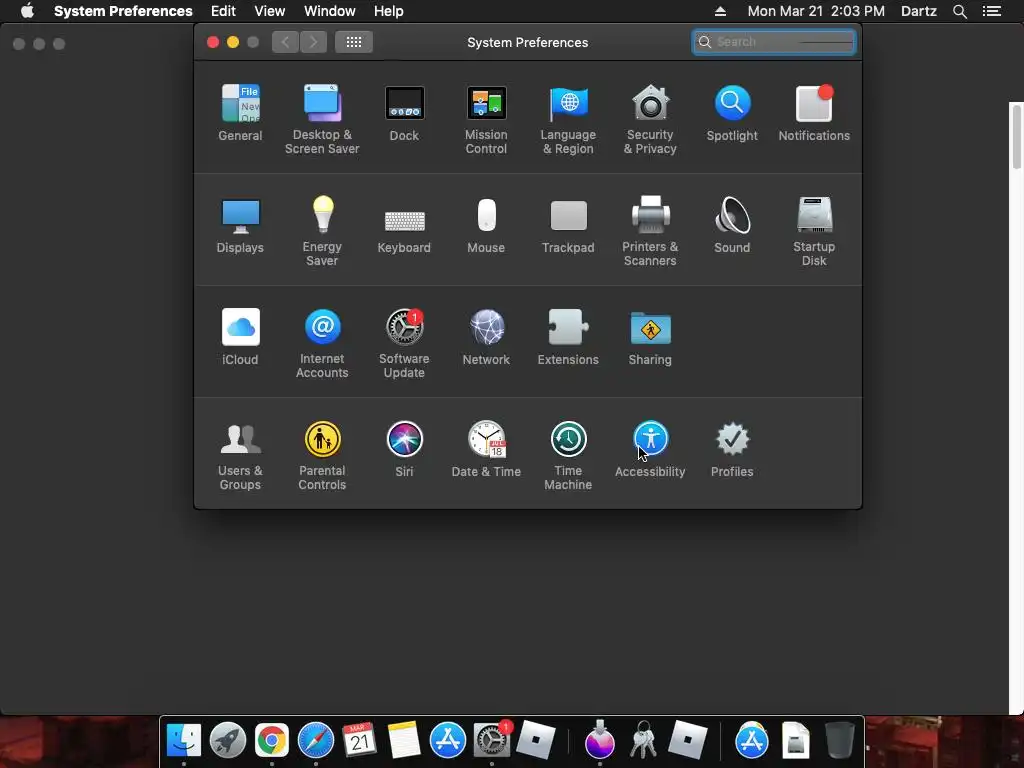Launch Google Chrome from the Dock
The image size is (1024, 768).
(272, 741)
